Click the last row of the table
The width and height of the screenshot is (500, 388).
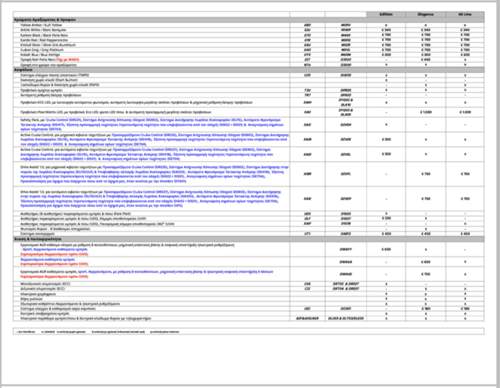249,318
